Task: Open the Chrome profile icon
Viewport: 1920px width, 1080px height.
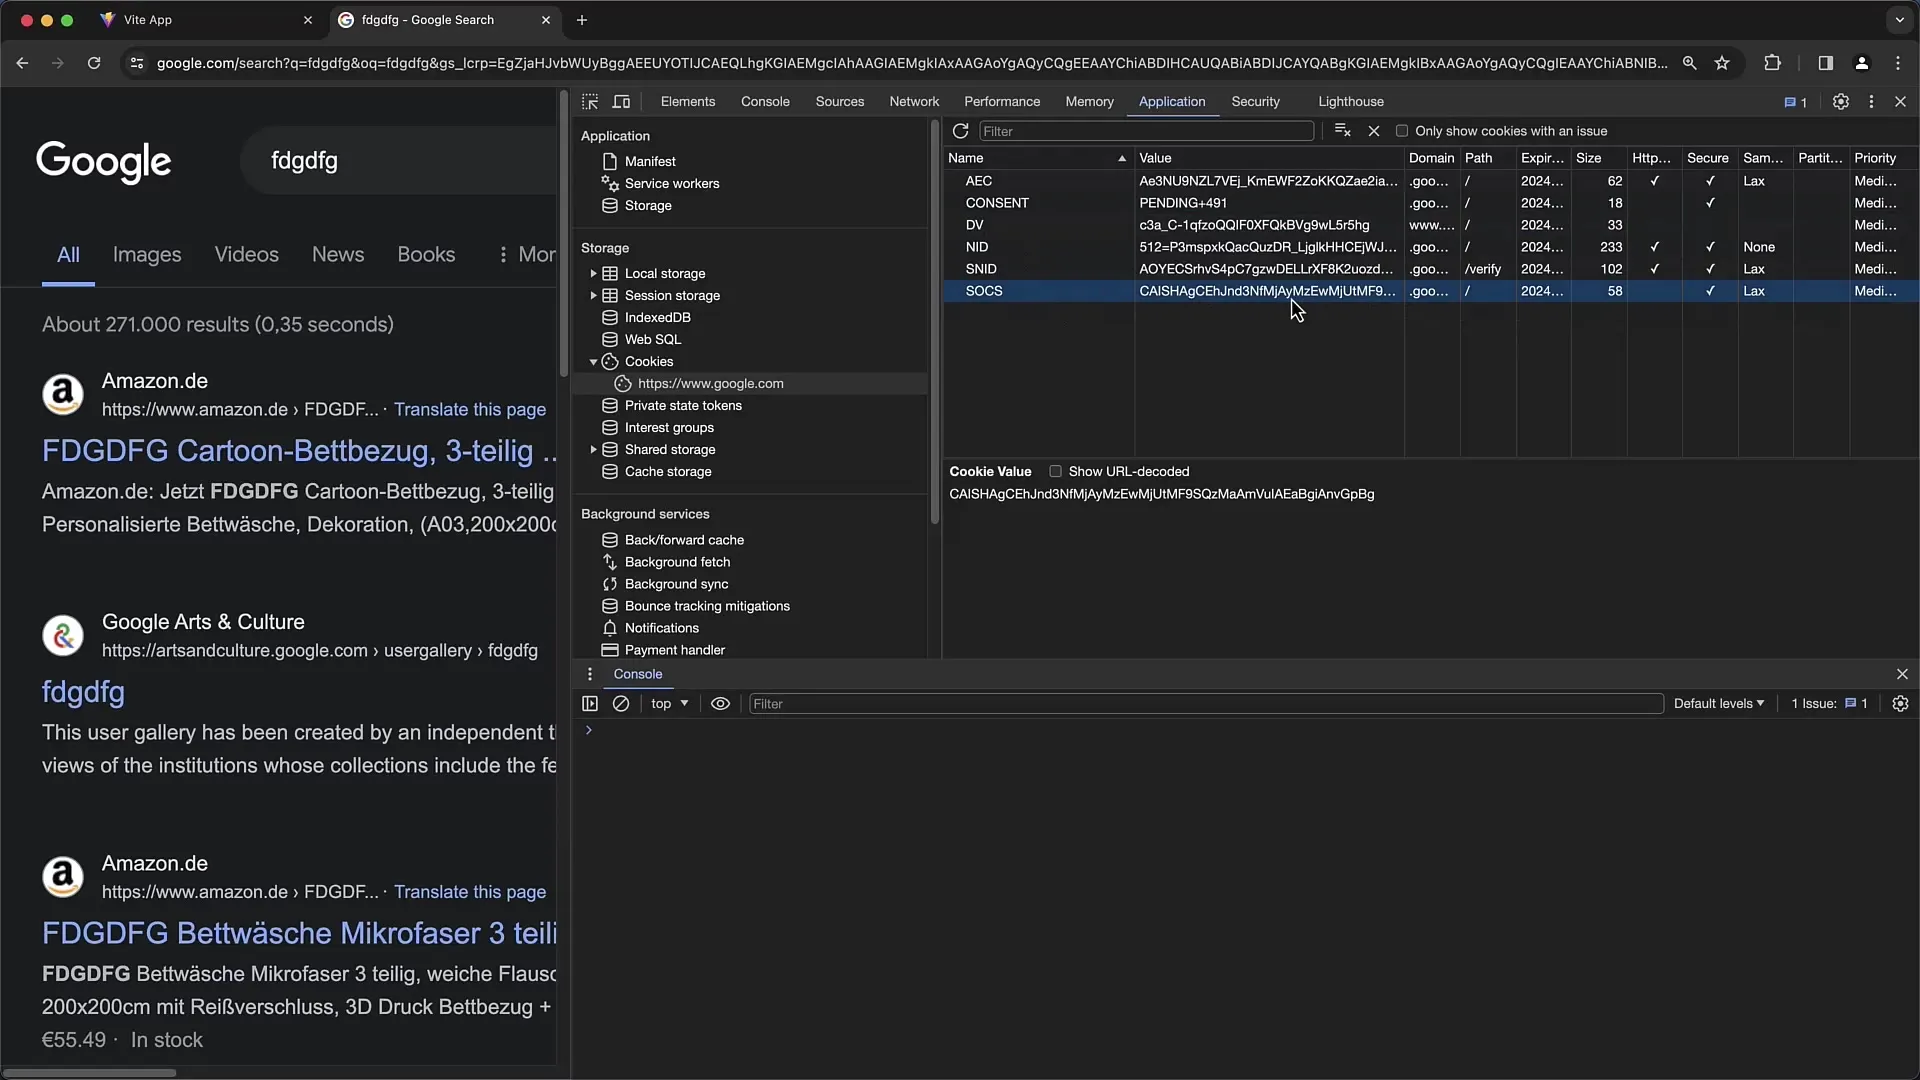Action: tap(1861, 63)
